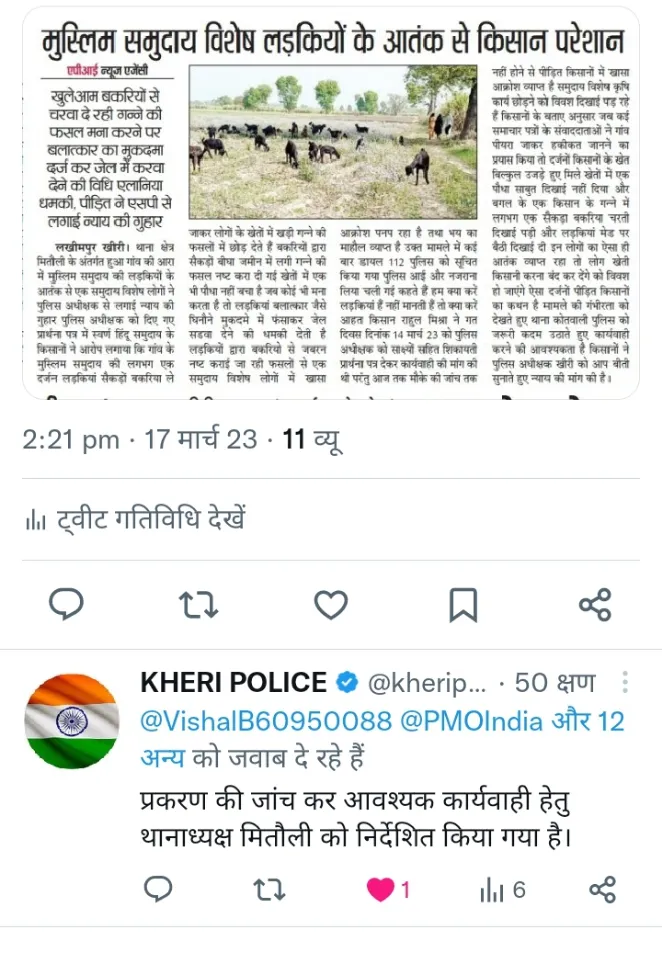Click the bar chart icon beside ट्वीट गतिविधि
This screenshot has width=662, height=956.
(x=35, y=521)
